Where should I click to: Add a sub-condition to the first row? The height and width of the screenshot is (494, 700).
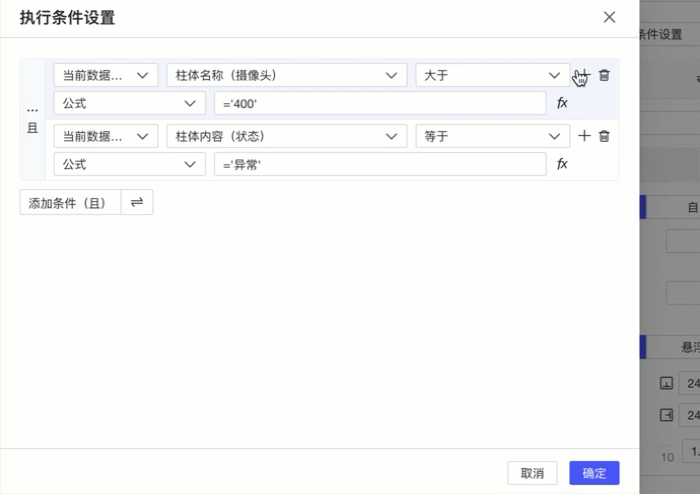pos(585,75)
